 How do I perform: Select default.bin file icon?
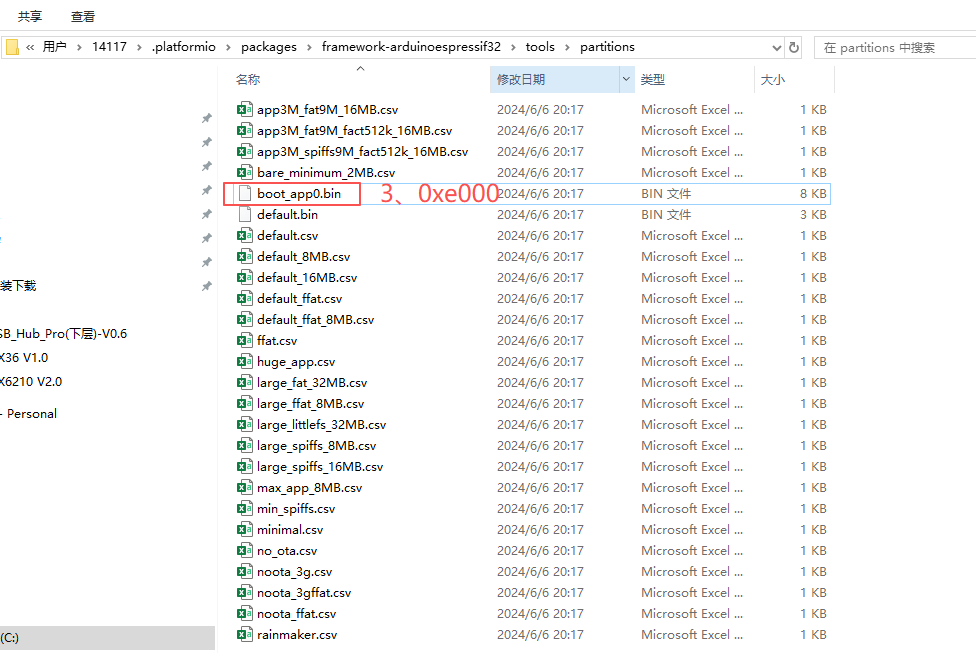tap(245, 215)
